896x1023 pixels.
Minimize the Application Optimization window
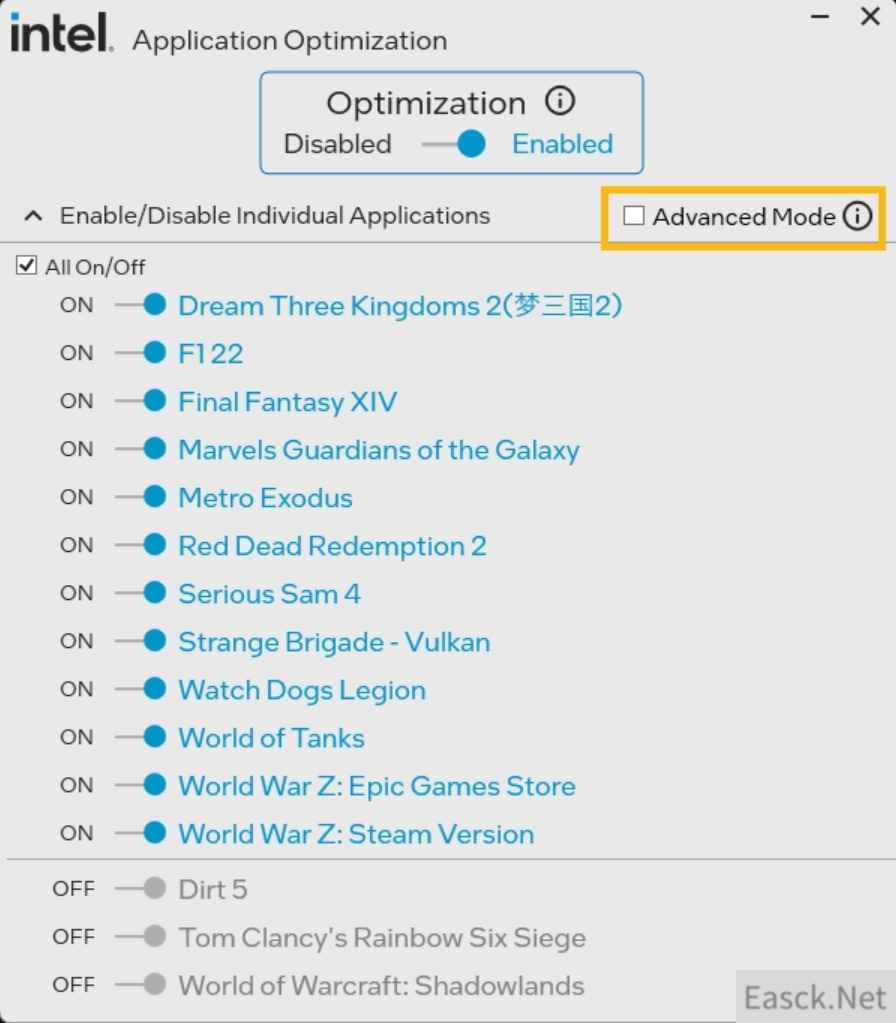pos(820,16)
